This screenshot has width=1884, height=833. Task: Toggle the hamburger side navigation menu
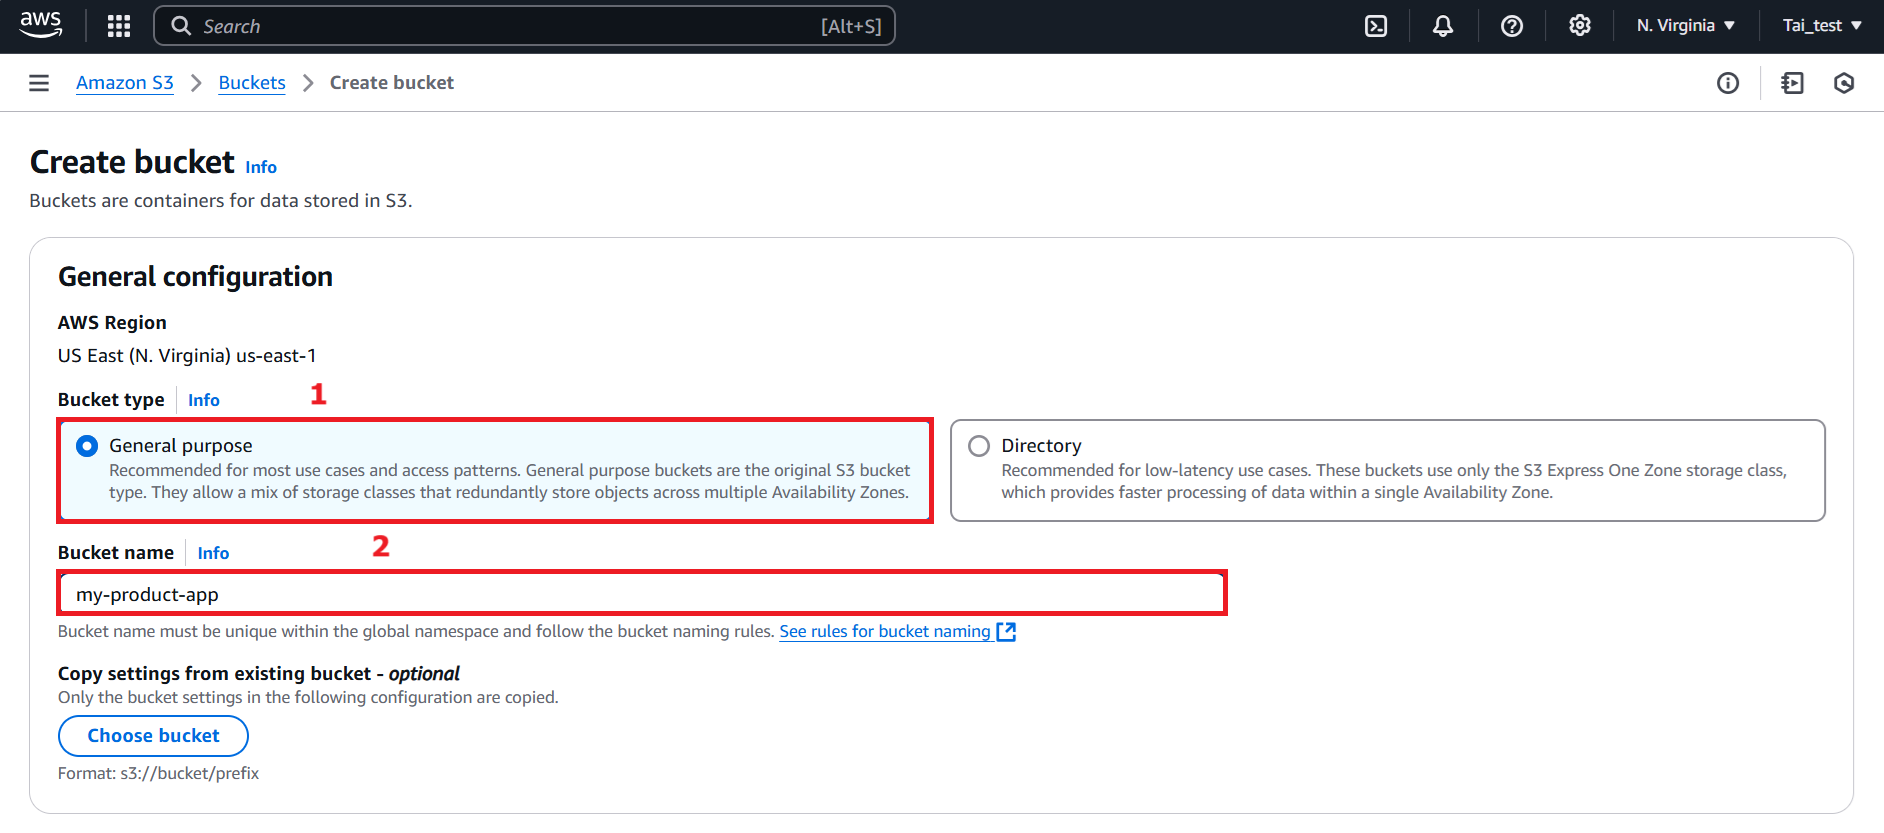tap(39, 83)
